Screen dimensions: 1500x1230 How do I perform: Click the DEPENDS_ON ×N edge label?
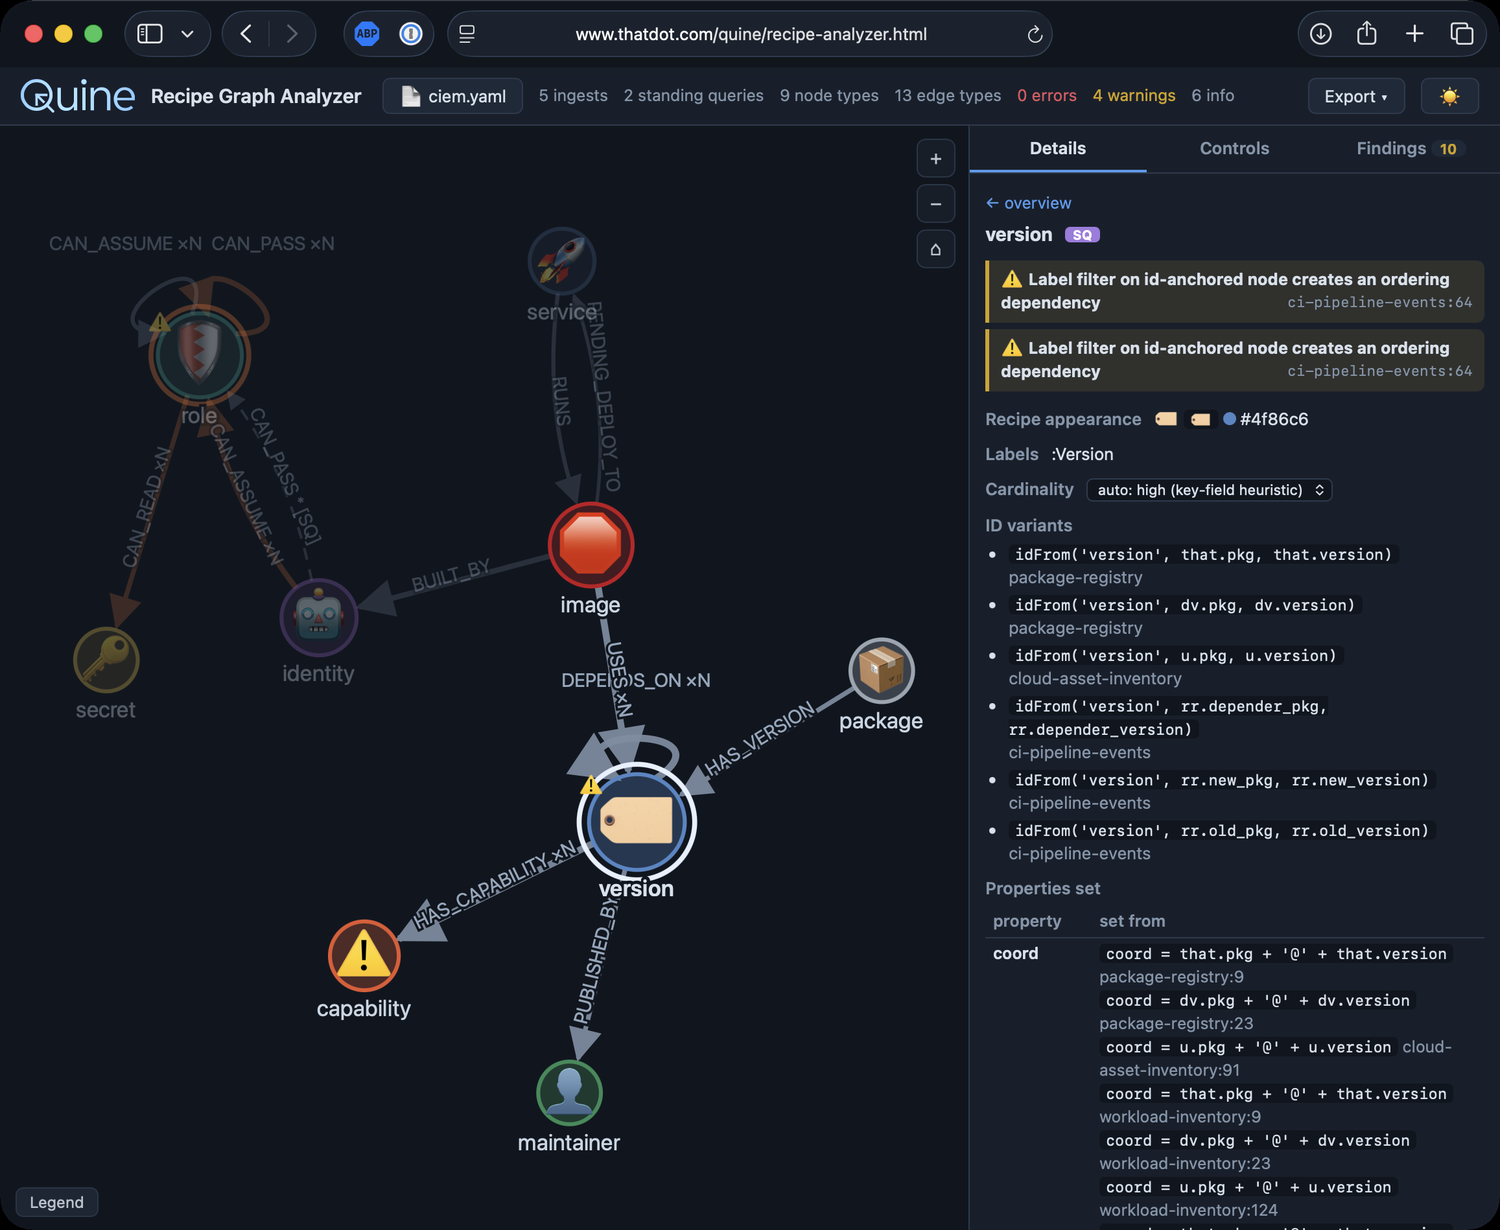point(636,680)
